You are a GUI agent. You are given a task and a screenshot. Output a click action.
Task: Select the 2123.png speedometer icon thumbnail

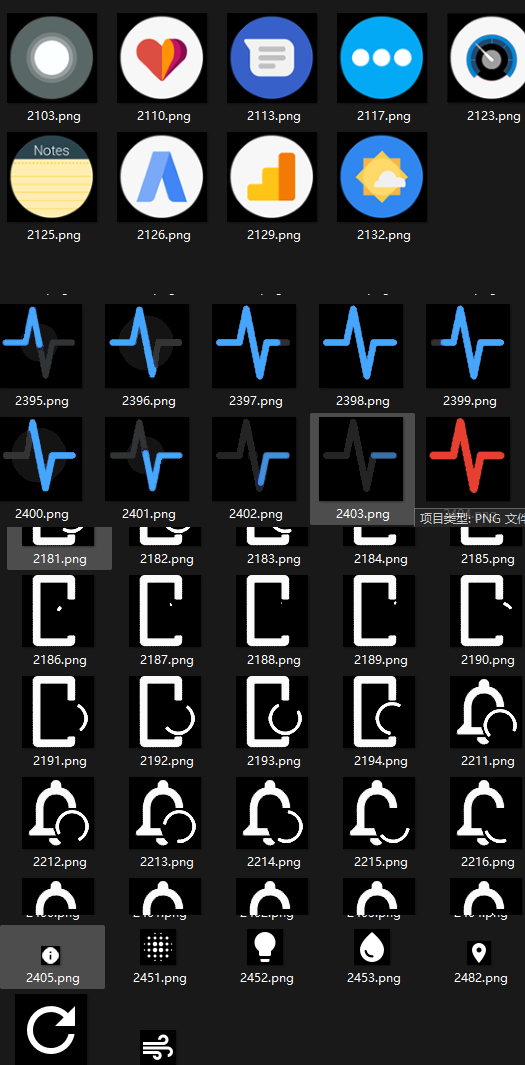point(486,58)
